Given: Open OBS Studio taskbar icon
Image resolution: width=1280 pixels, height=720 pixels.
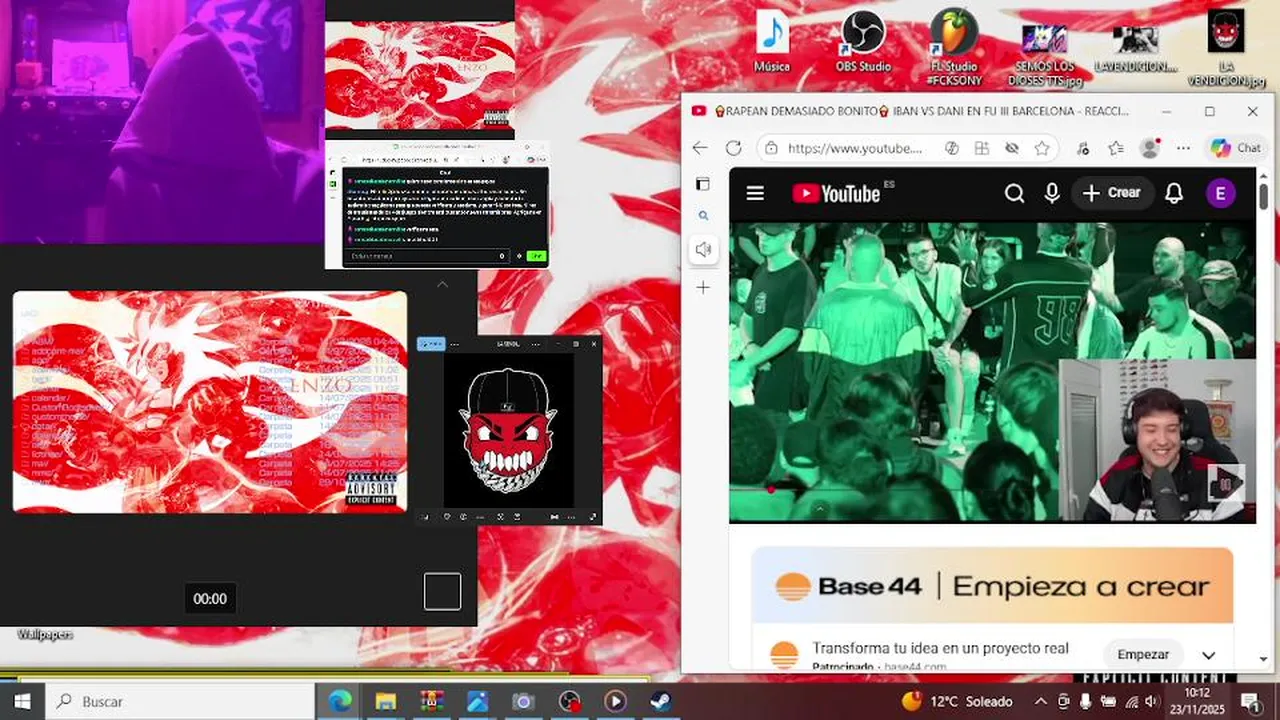Looking at the screenshot, I should point(569,701).
